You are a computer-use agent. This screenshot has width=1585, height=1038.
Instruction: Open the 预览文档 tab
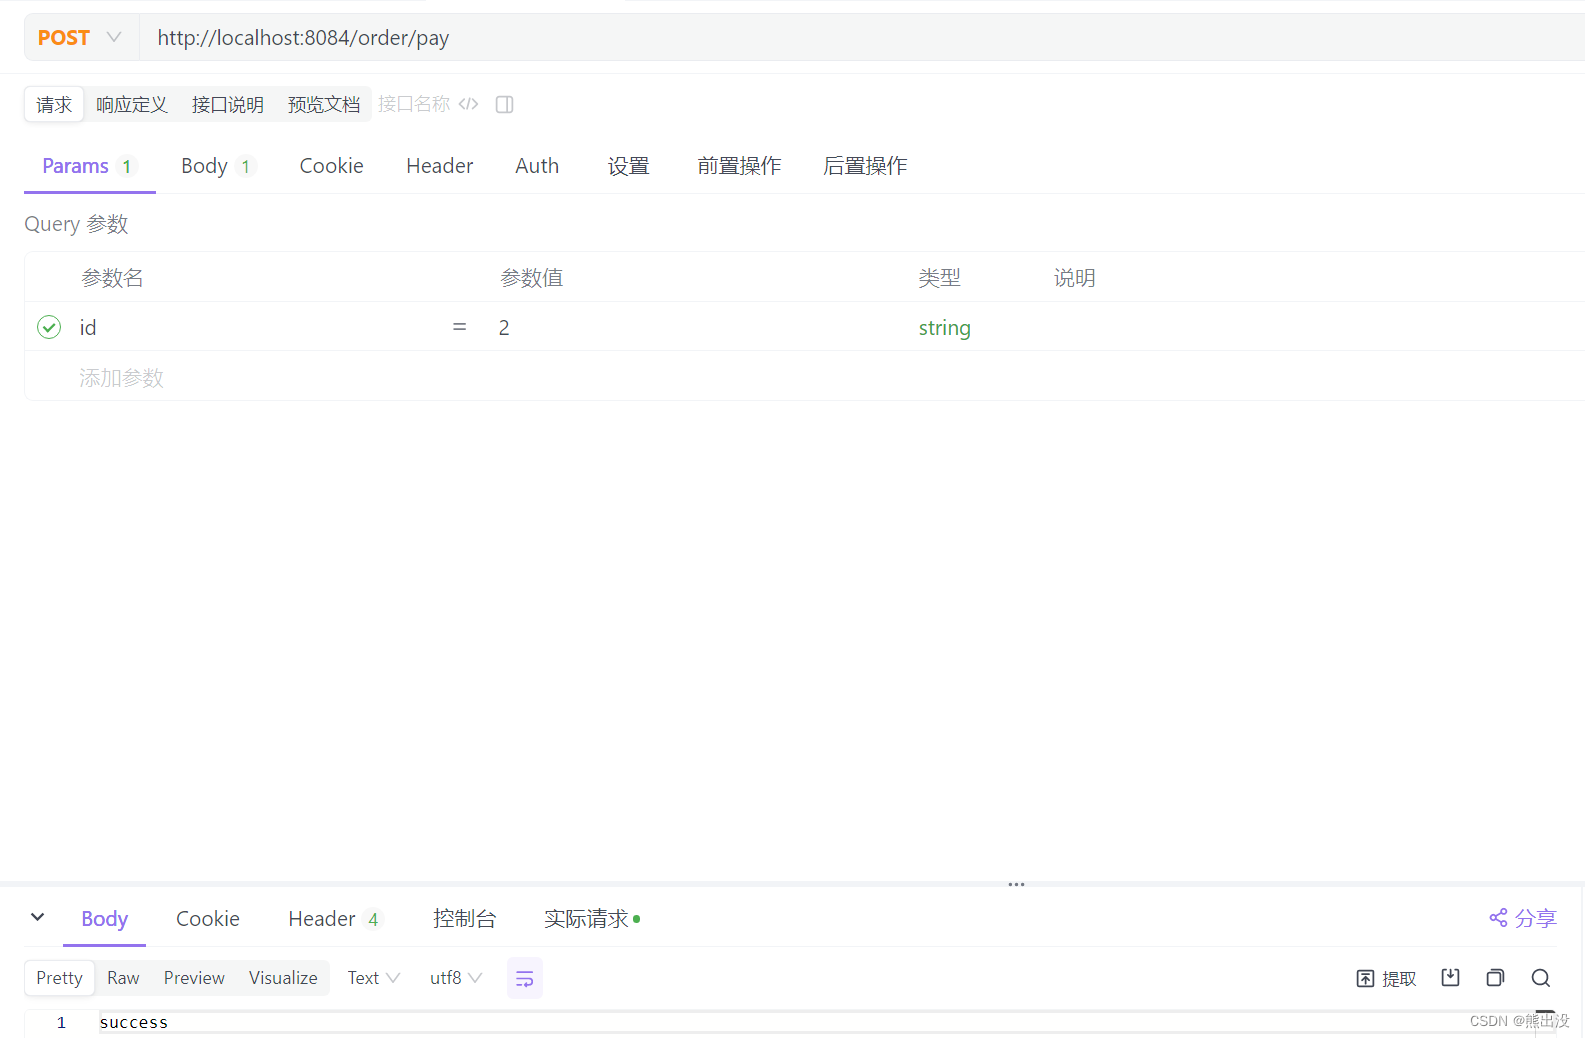(324, 105)
